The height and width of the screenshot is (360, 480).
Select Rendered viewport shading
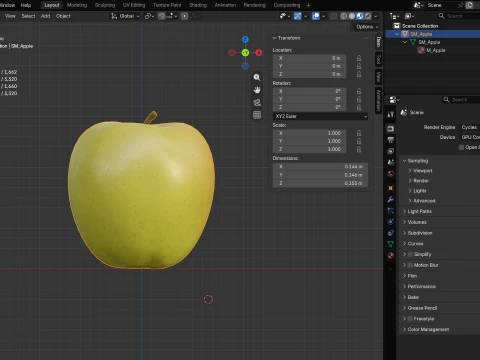368,16
